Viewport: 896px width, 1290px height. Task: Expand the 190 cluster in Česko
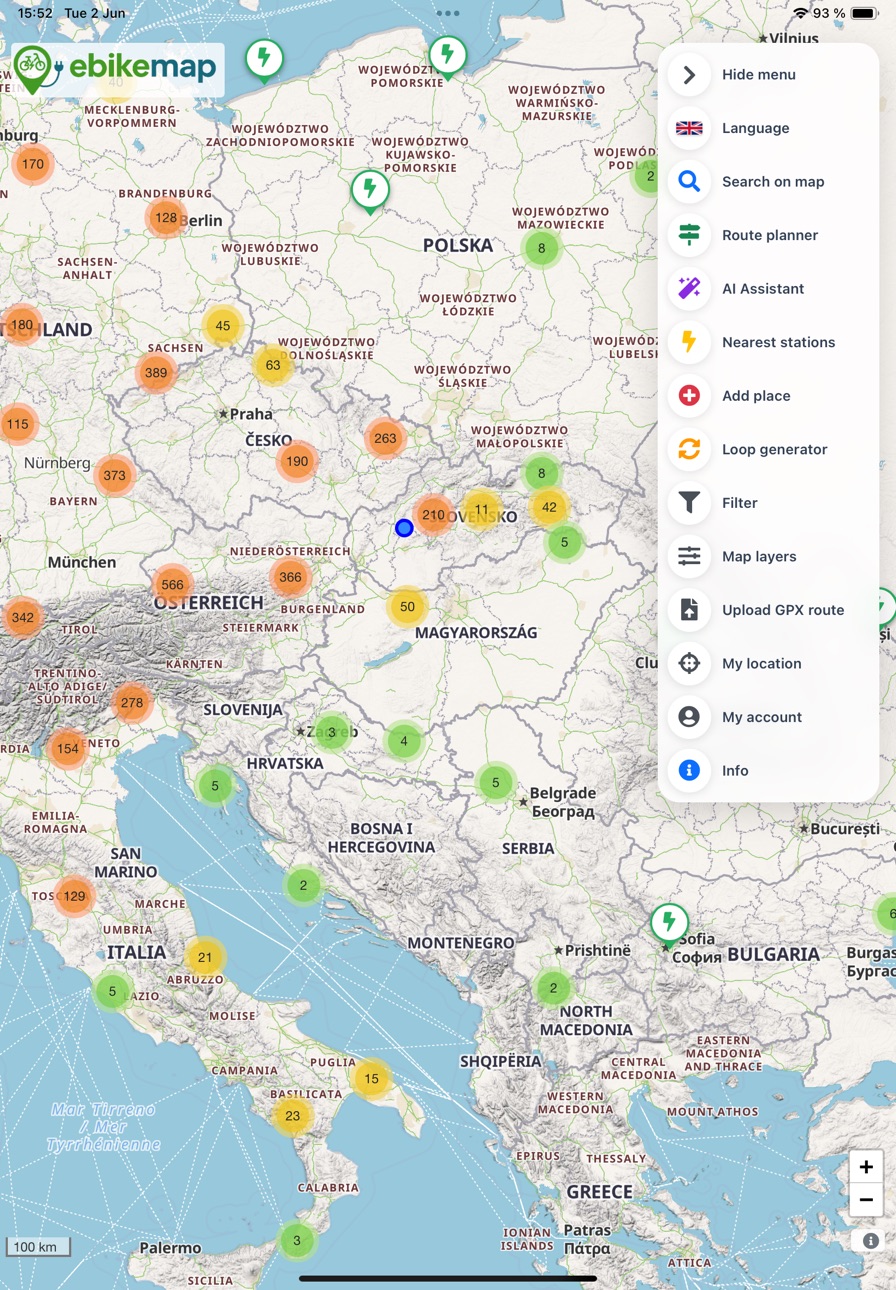297,461
